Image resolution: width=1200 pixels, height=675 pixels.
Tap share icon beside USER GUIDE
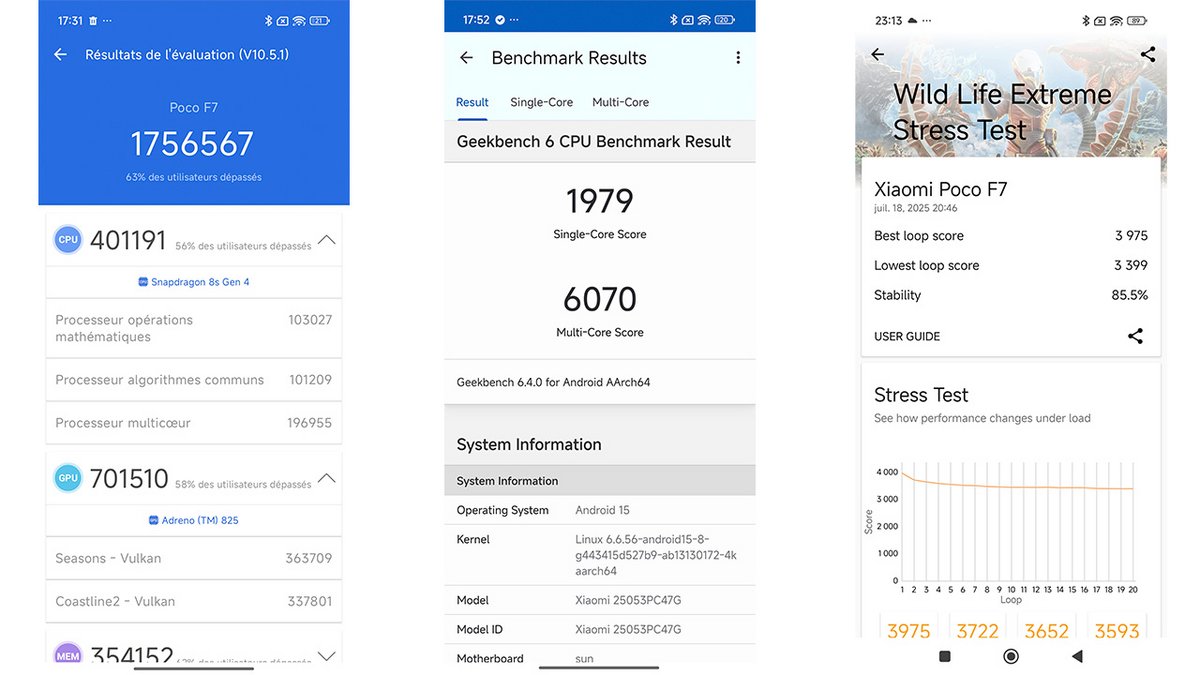click(1135, 336)
